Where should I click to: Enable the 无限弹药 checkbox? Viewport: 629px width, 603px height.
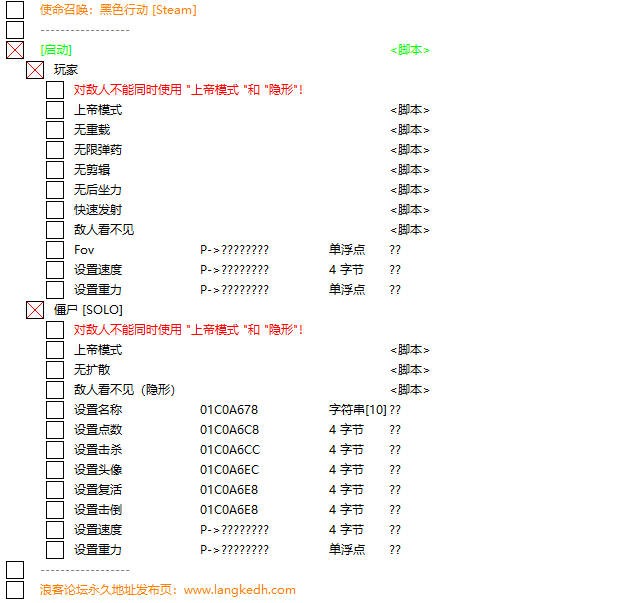pyautogui.click(x=55, y=150)
